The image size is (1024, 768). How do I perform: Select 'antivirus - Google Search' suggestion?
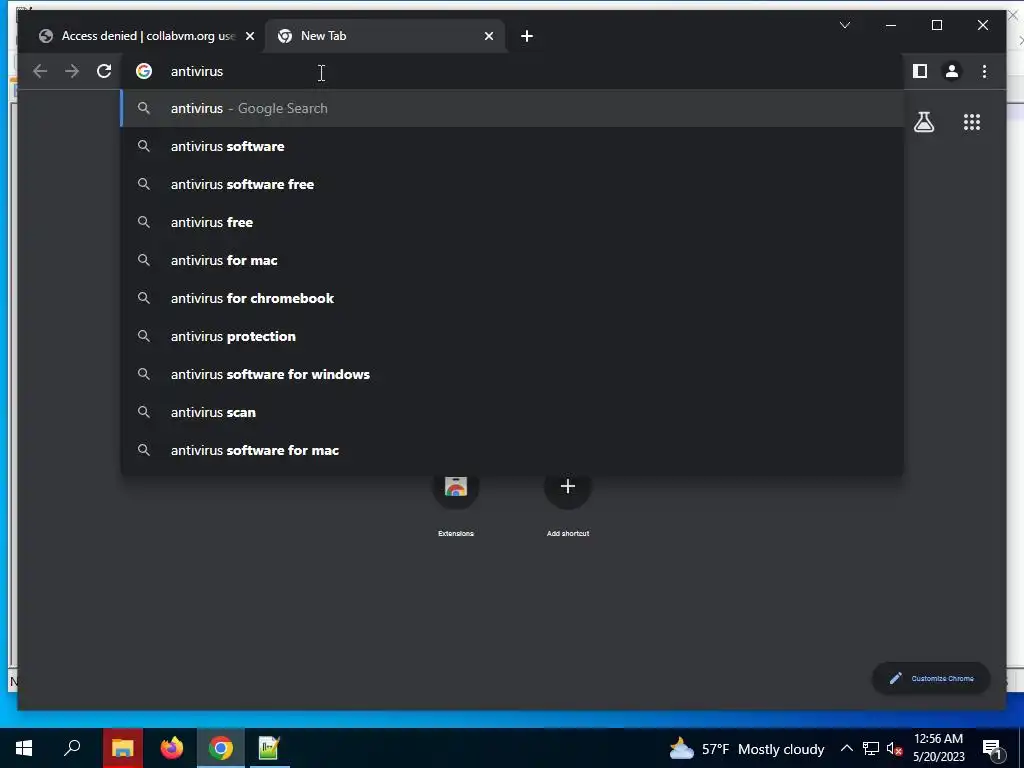click(513, 108)
